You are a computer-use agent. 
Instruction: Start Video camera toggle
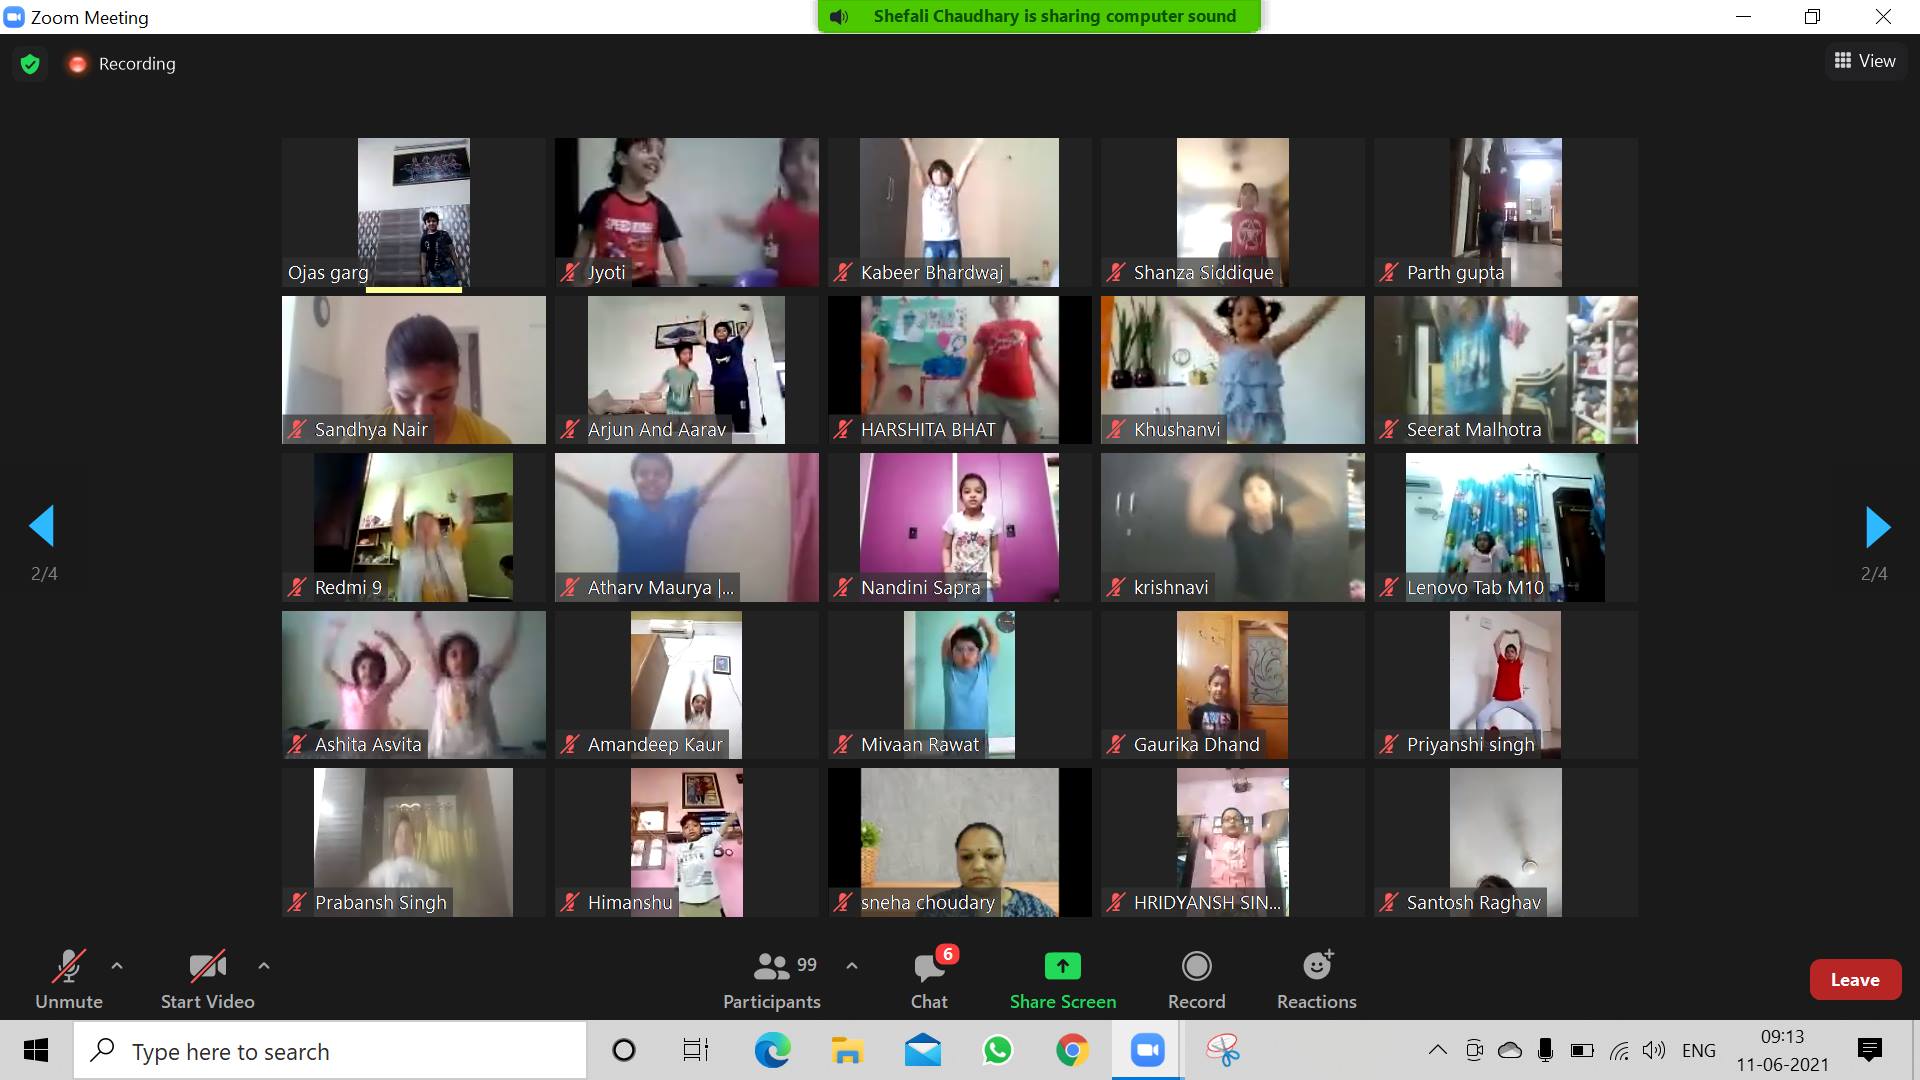point(208,980)
